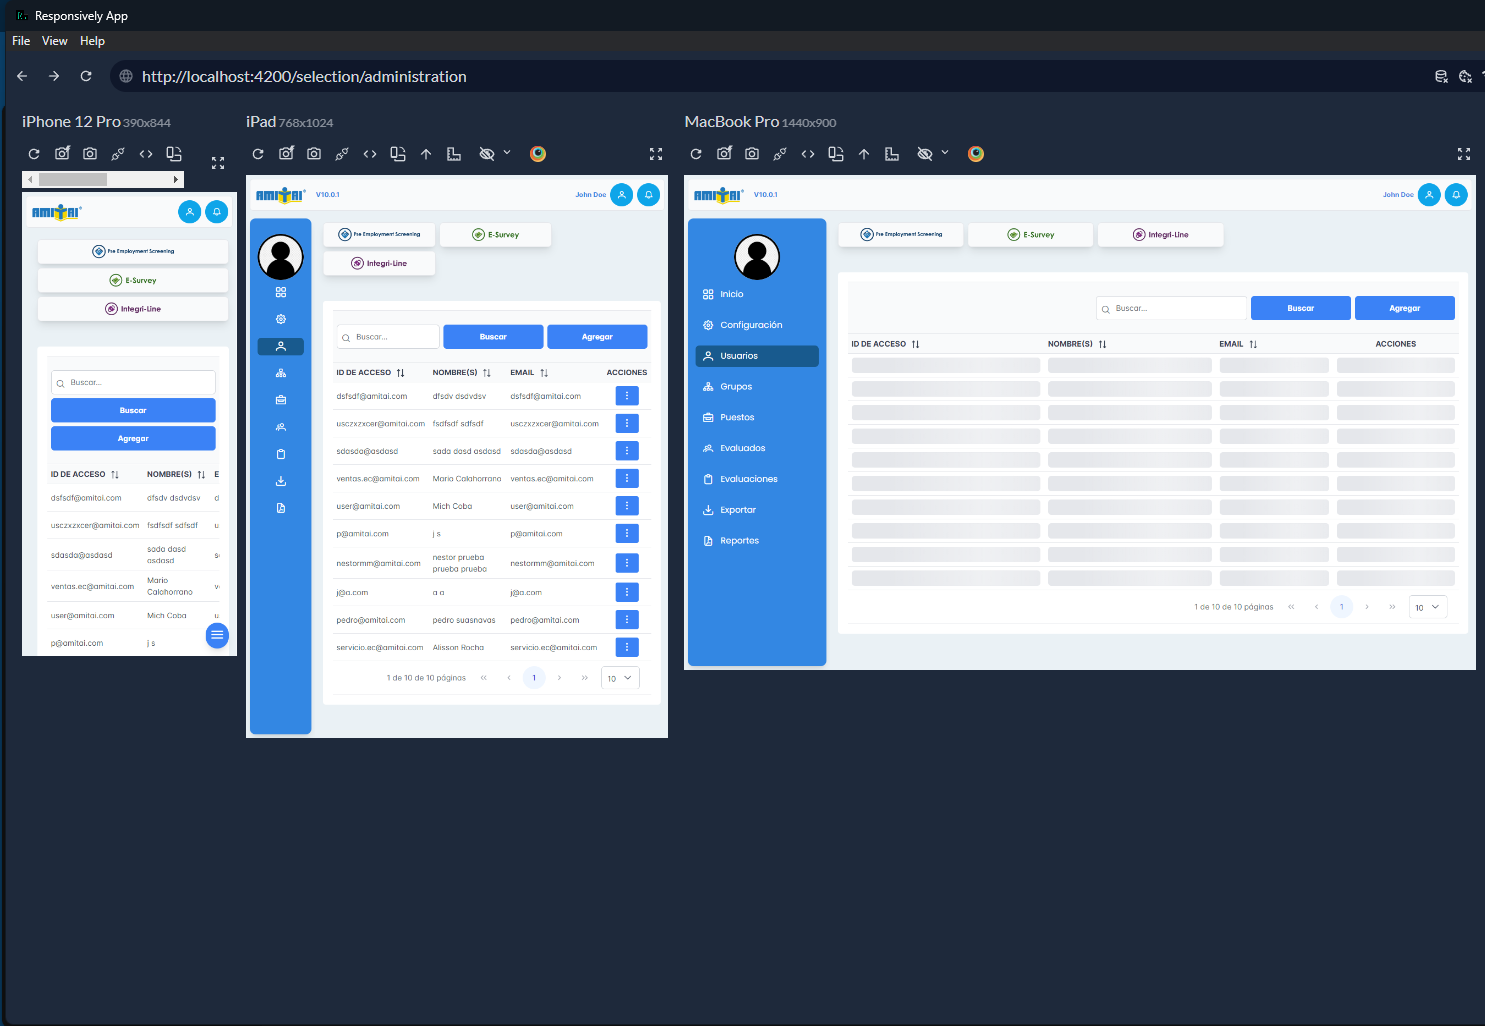Click the notification bell in MacBook Pro preview
Viewport: 1485px width, 1026px height.
[1456, 195]
